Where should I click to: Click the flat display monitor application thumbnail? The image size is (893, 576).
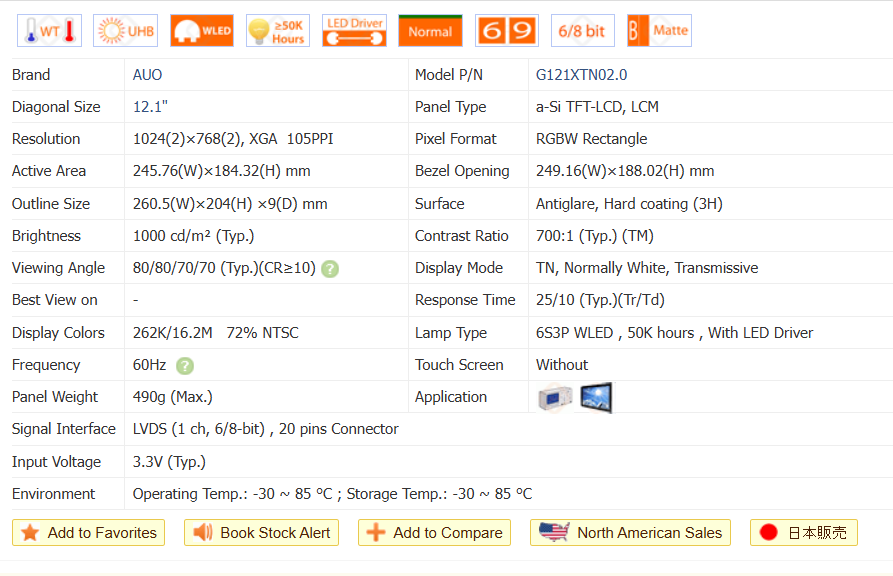(x=596, y=397)
